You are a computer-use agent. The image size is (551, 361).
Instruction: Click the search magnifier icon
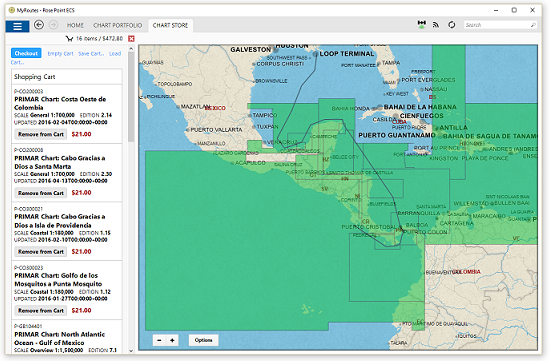[x=533, y=25]
